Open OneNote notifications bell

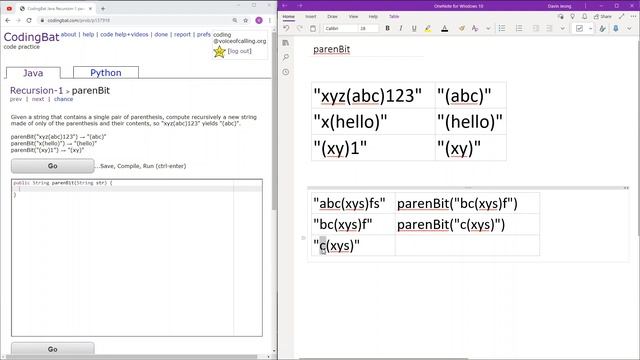tap(584, 16)
